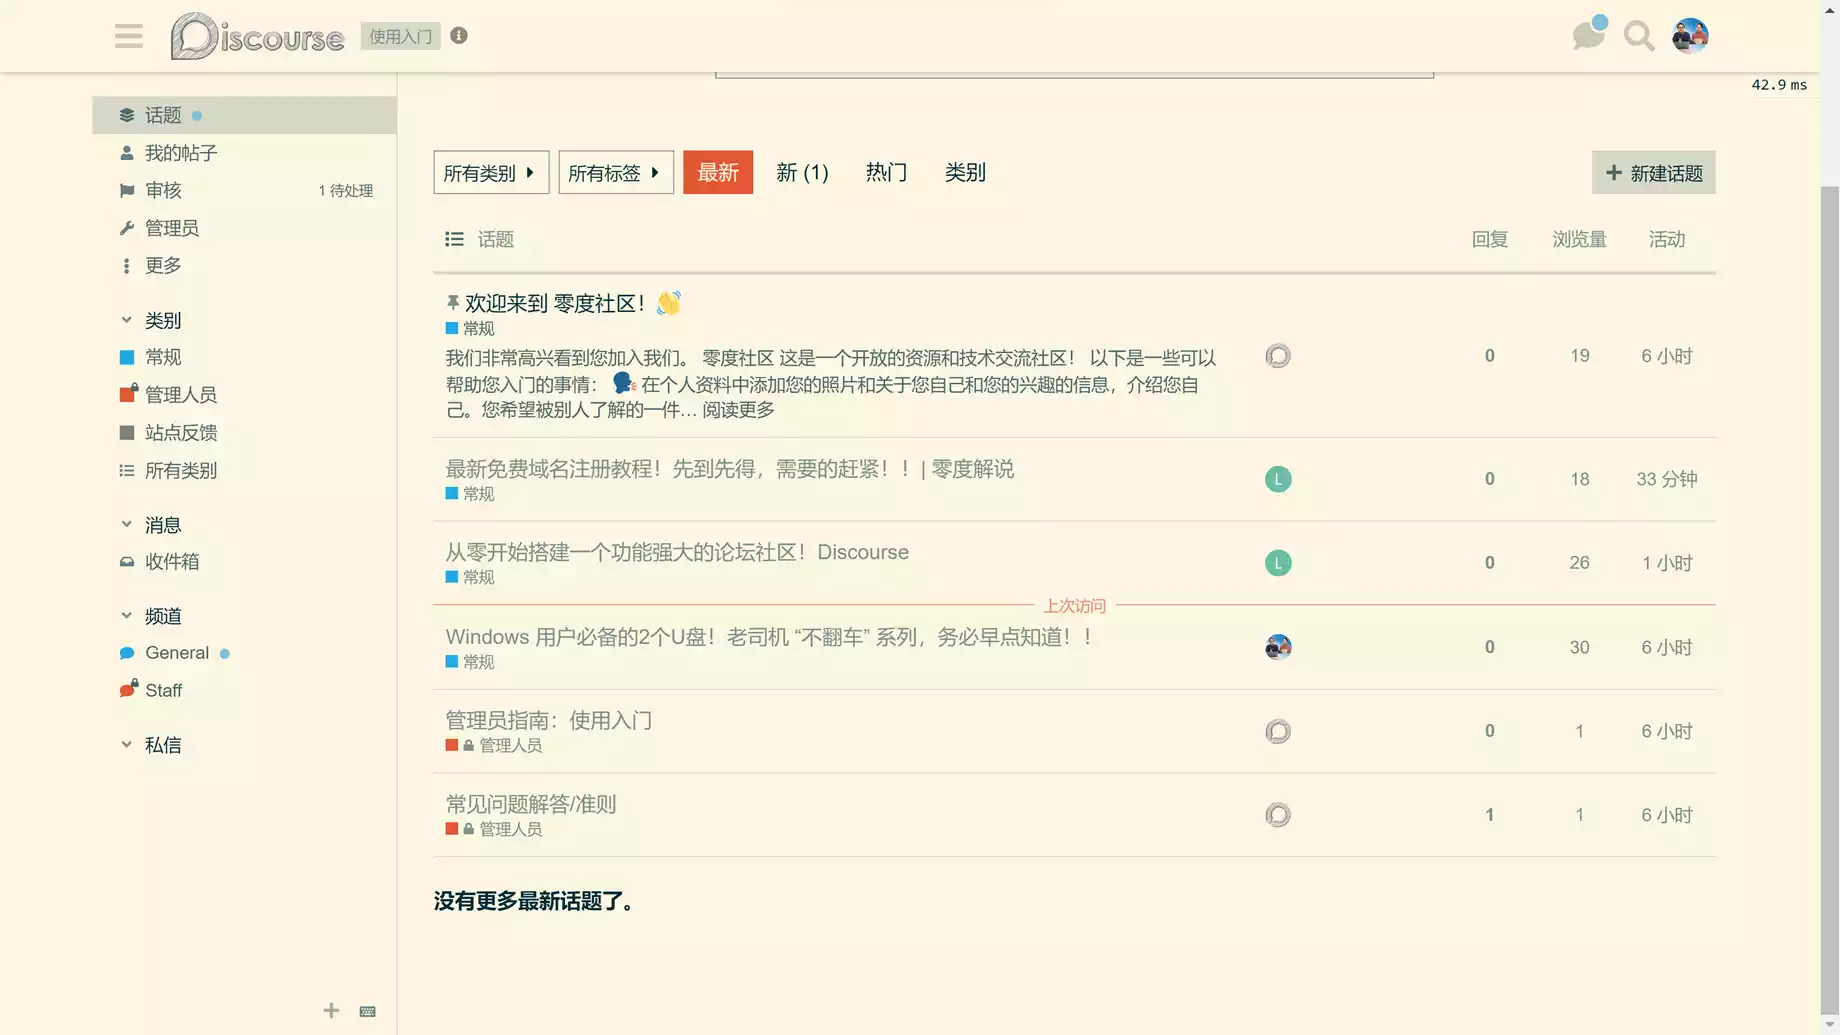Open the user avatar menu
The width and height of the screenshot is (1840, 1035).
tap(1689, 37)
